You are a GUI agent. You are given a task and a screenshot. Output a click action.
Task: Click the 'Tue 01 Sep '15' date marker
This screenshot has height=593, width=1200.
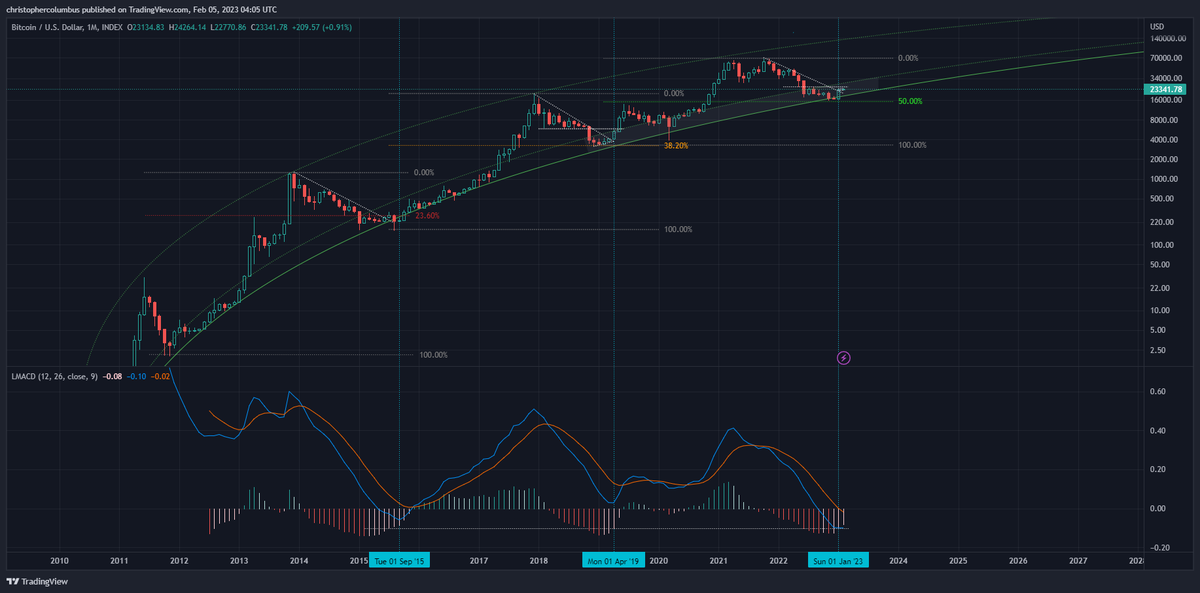coord(400,561)
